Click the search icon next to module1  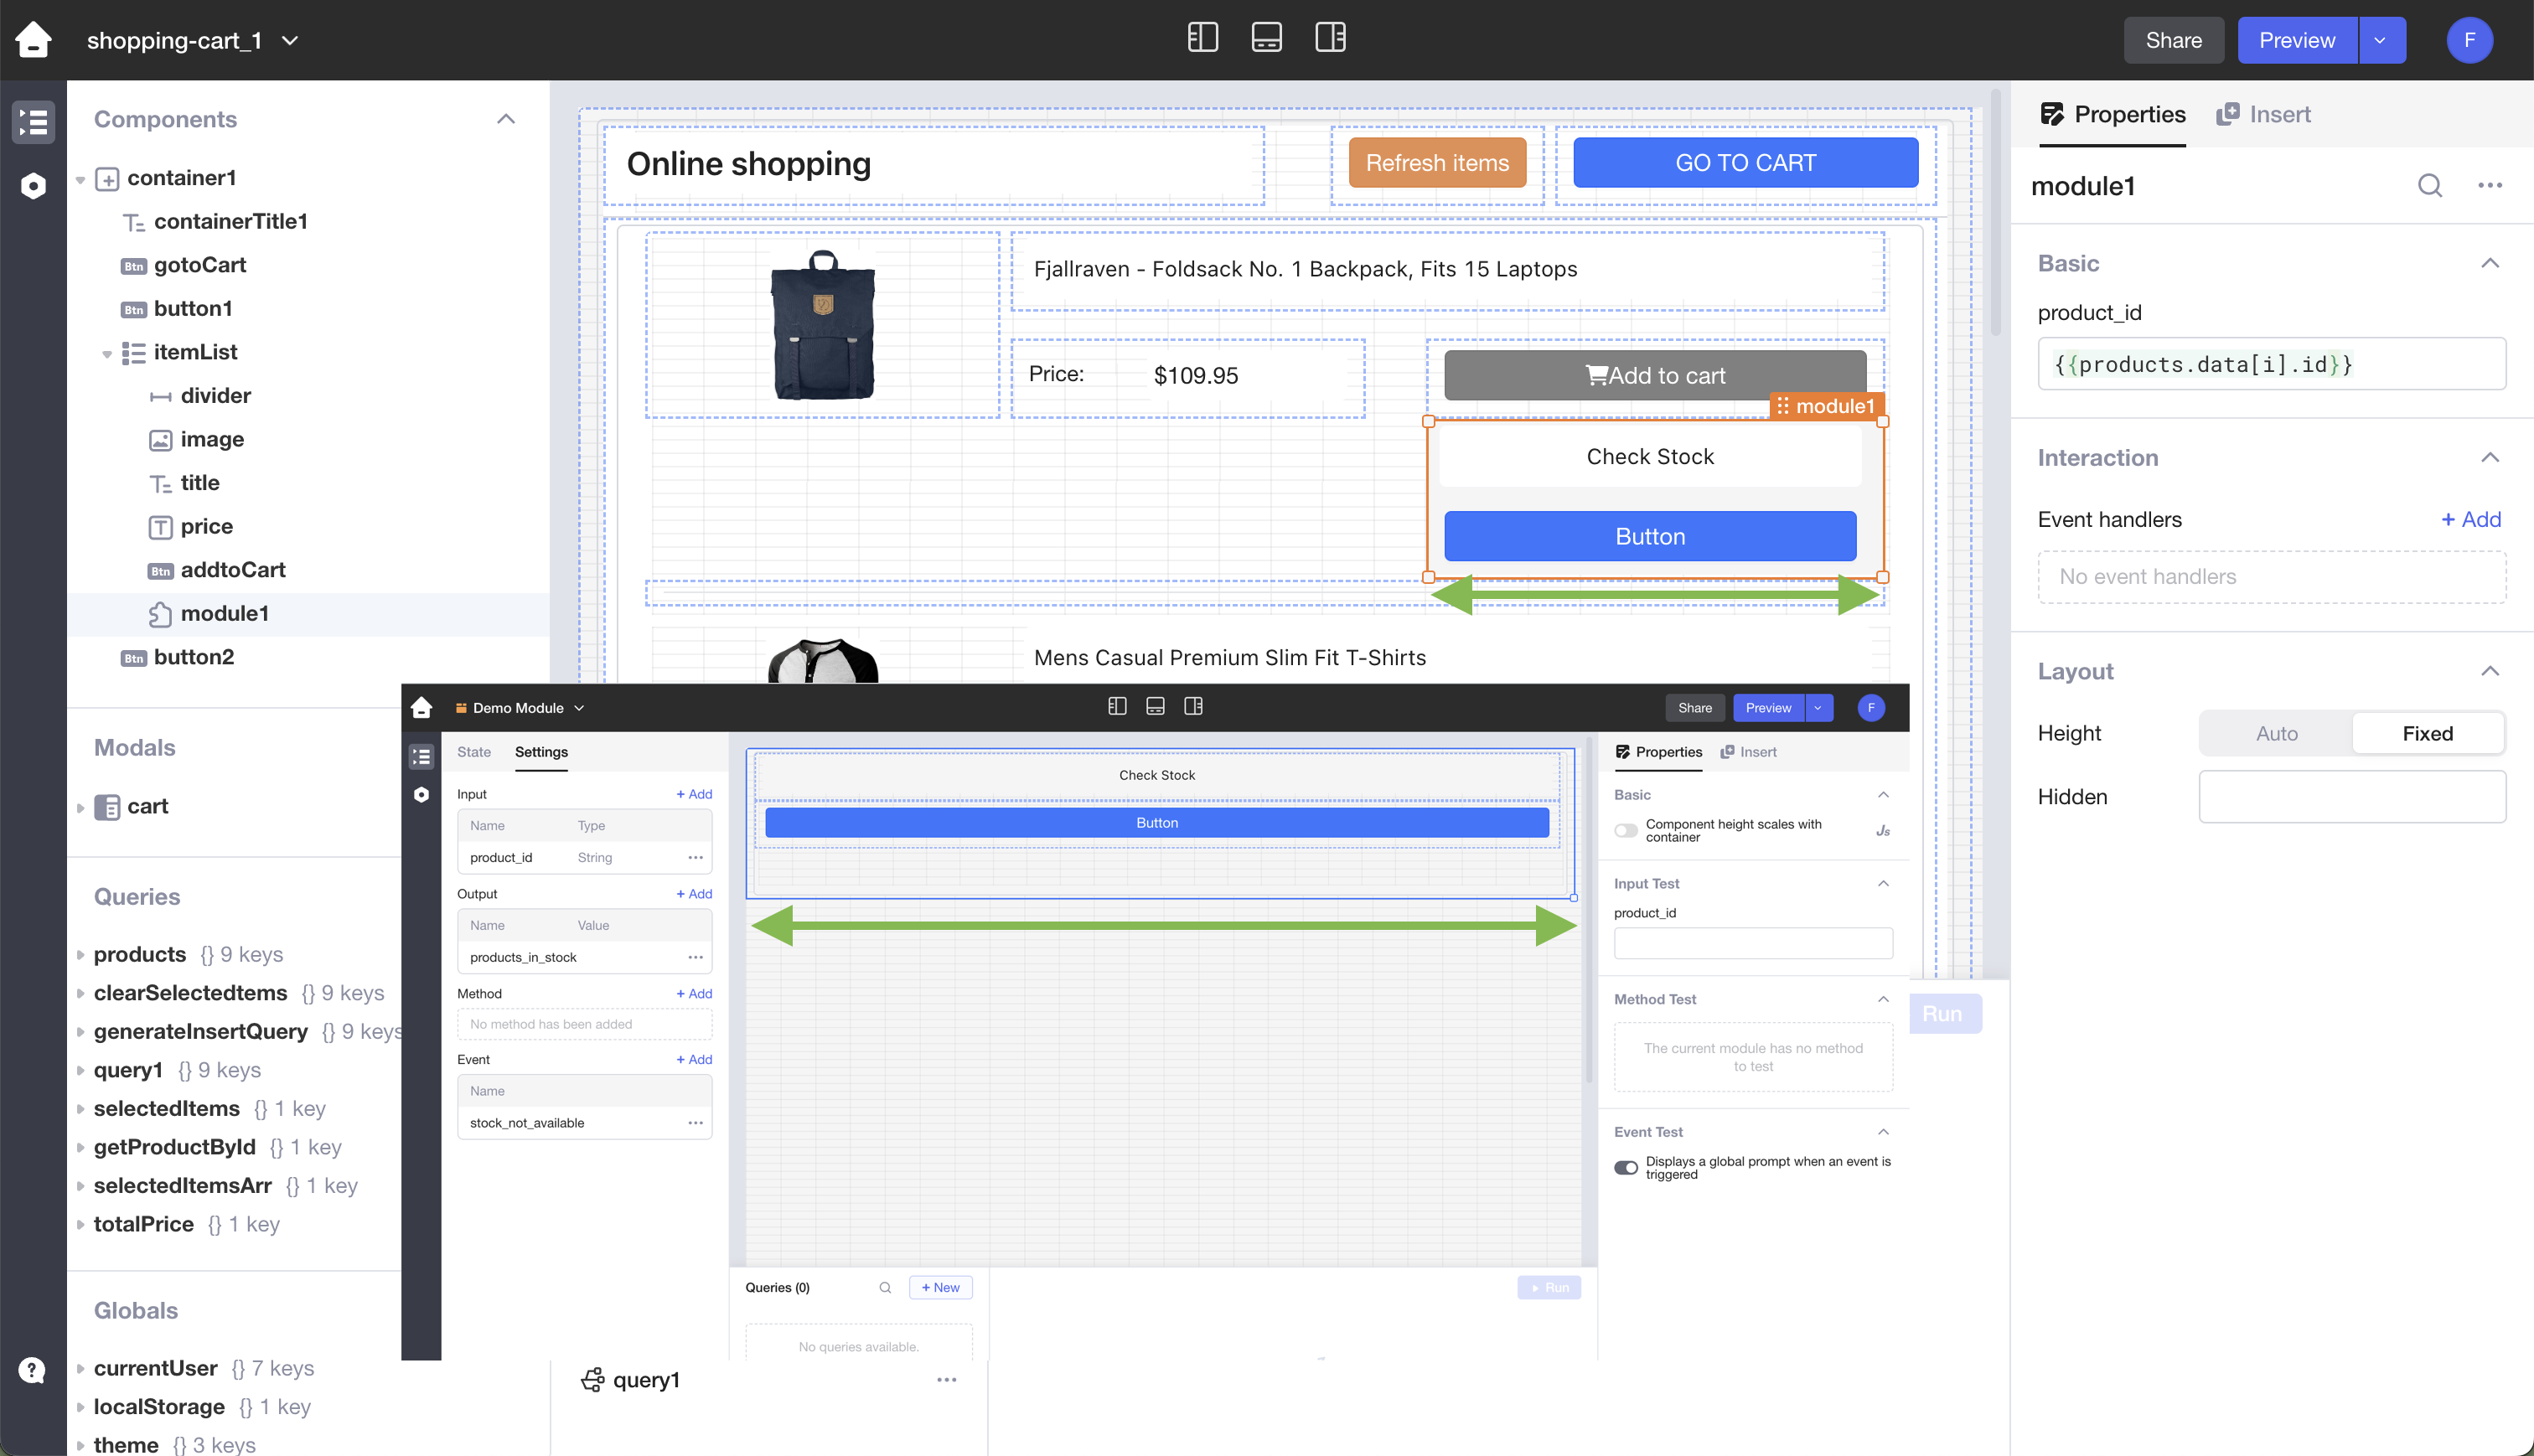click(x=2430, y=186)
